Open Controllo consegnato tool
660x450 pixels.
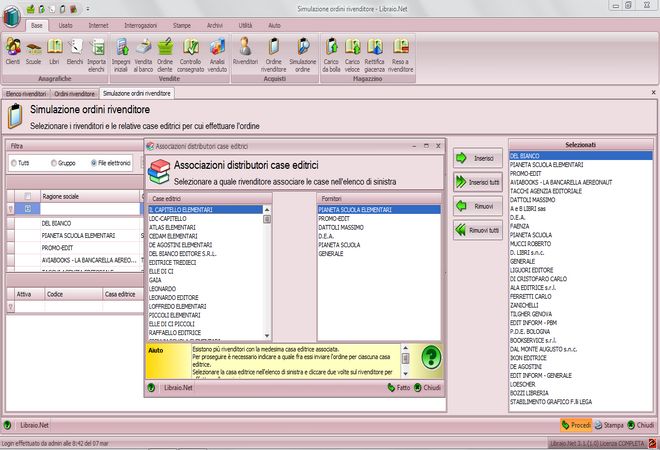[x=190, y=55]
